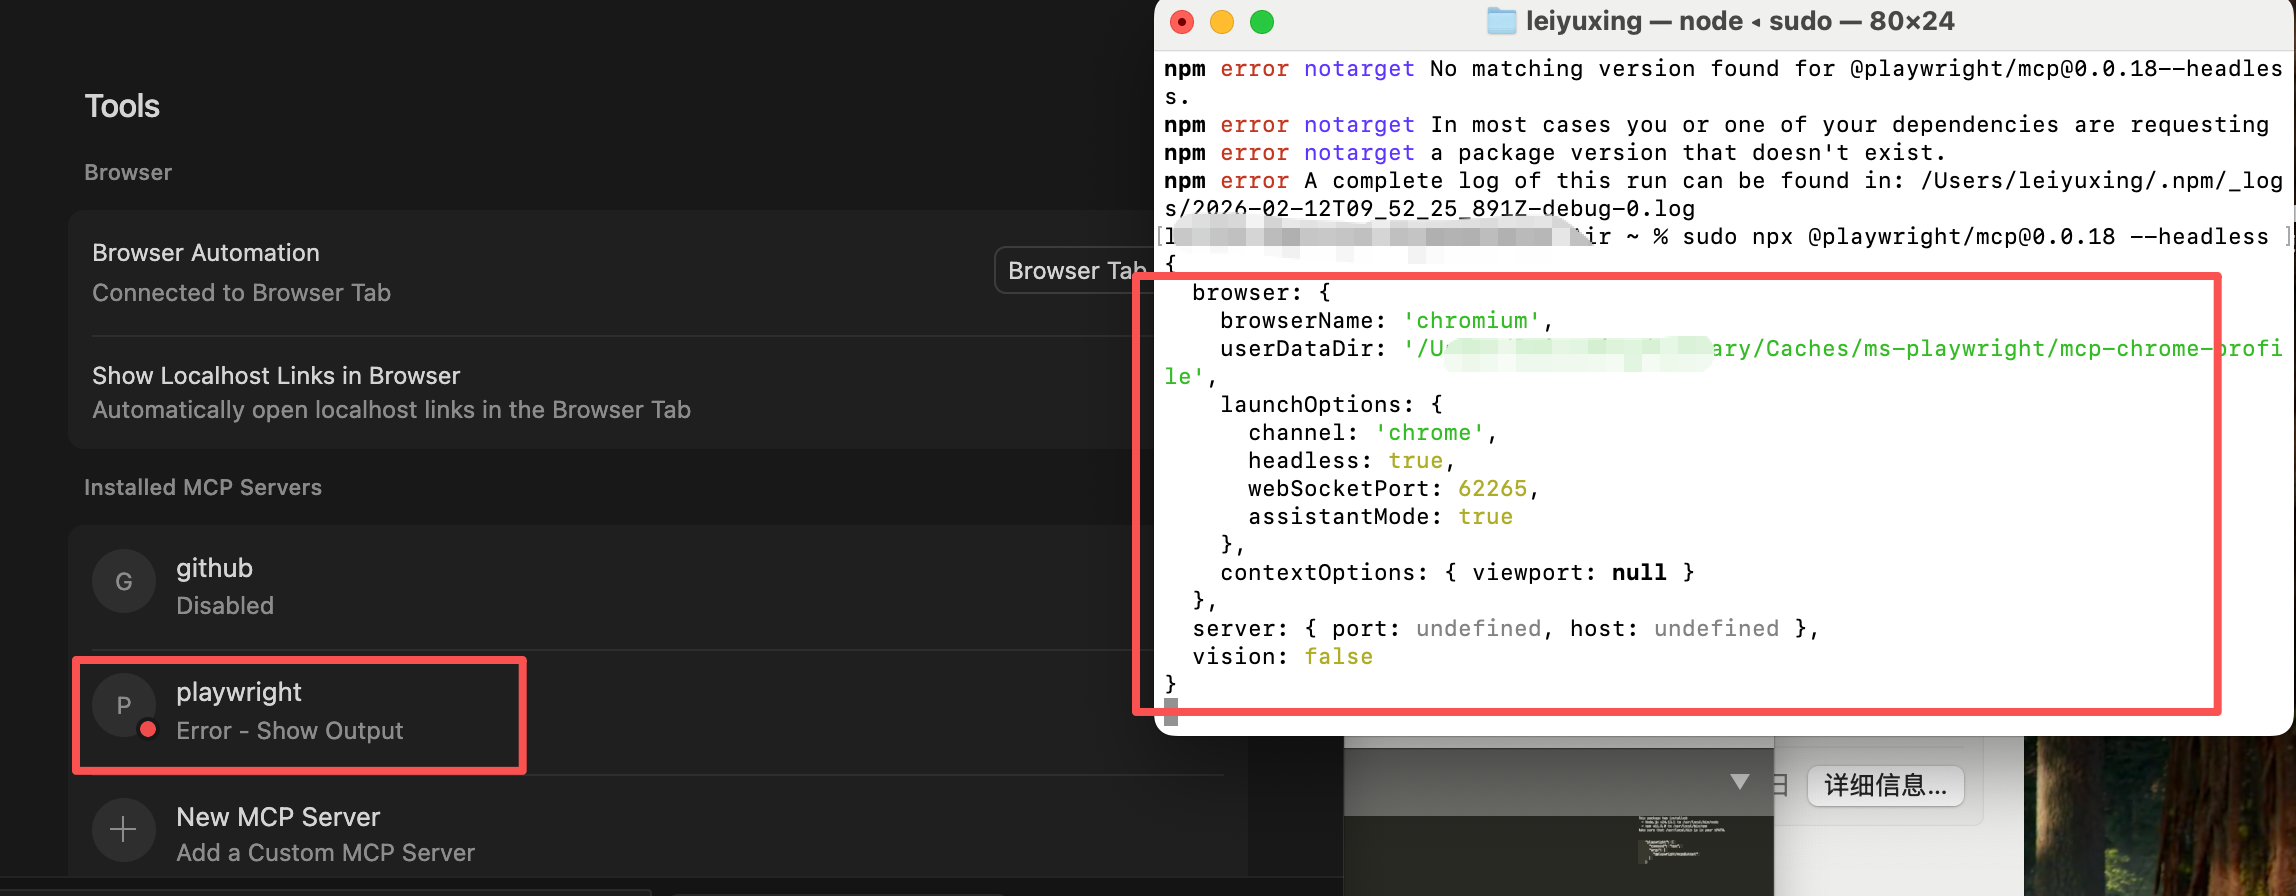Click the plus icon for New MCP Server
This screenshot has height=896, width=2296.
pos(124,830)
